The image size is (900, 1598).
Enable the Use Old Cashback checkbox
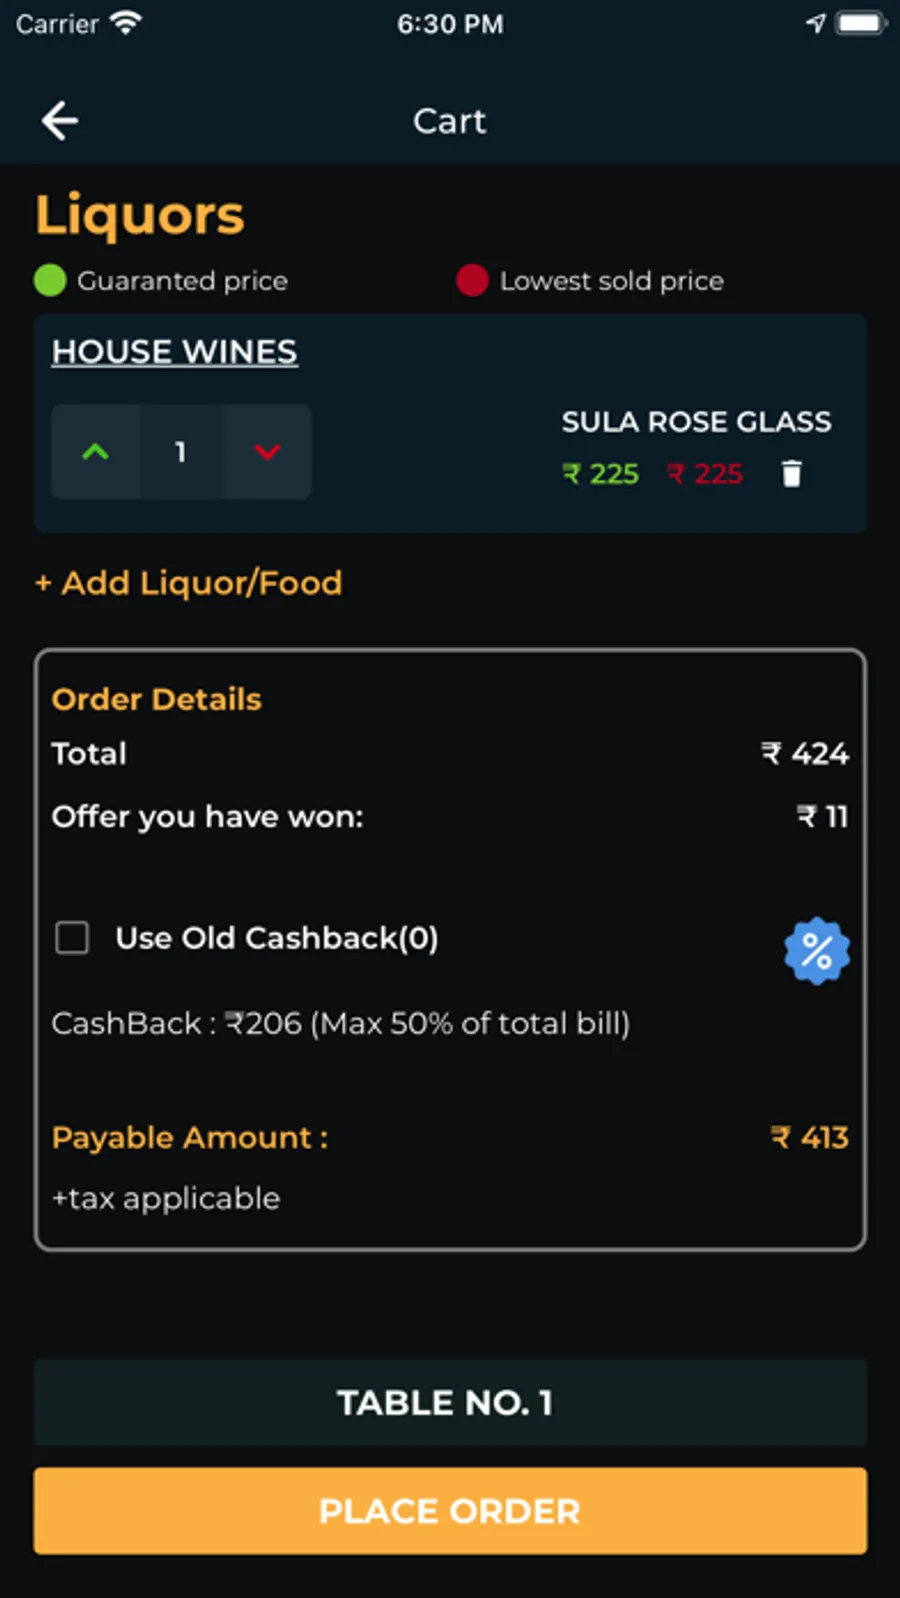pos(72,938)
